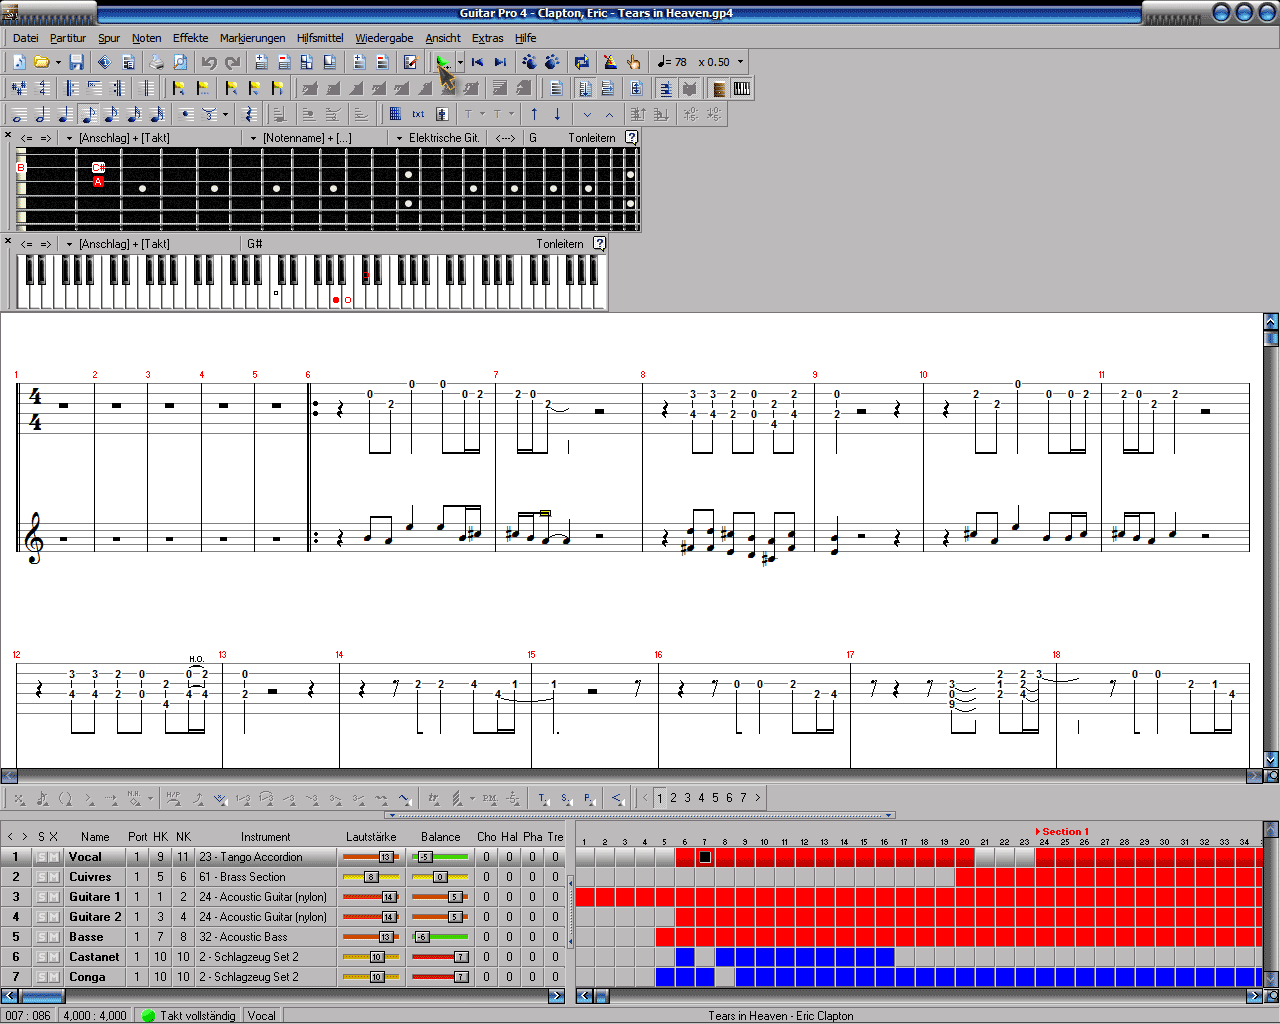Select effect page 3
Screen dimensions: 1280x1024
click(687, 798)
